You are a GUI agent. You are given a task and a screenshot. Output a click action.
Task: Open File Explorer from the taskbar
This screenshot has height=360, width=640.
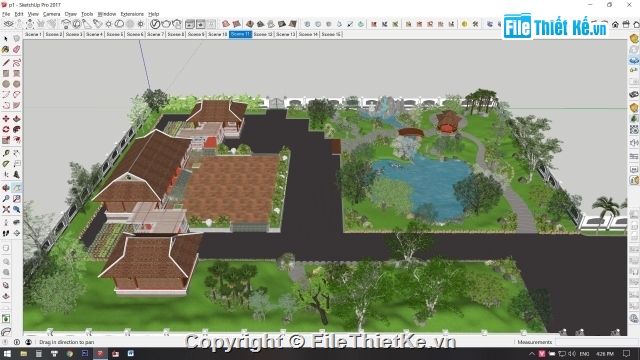[24, 353]
